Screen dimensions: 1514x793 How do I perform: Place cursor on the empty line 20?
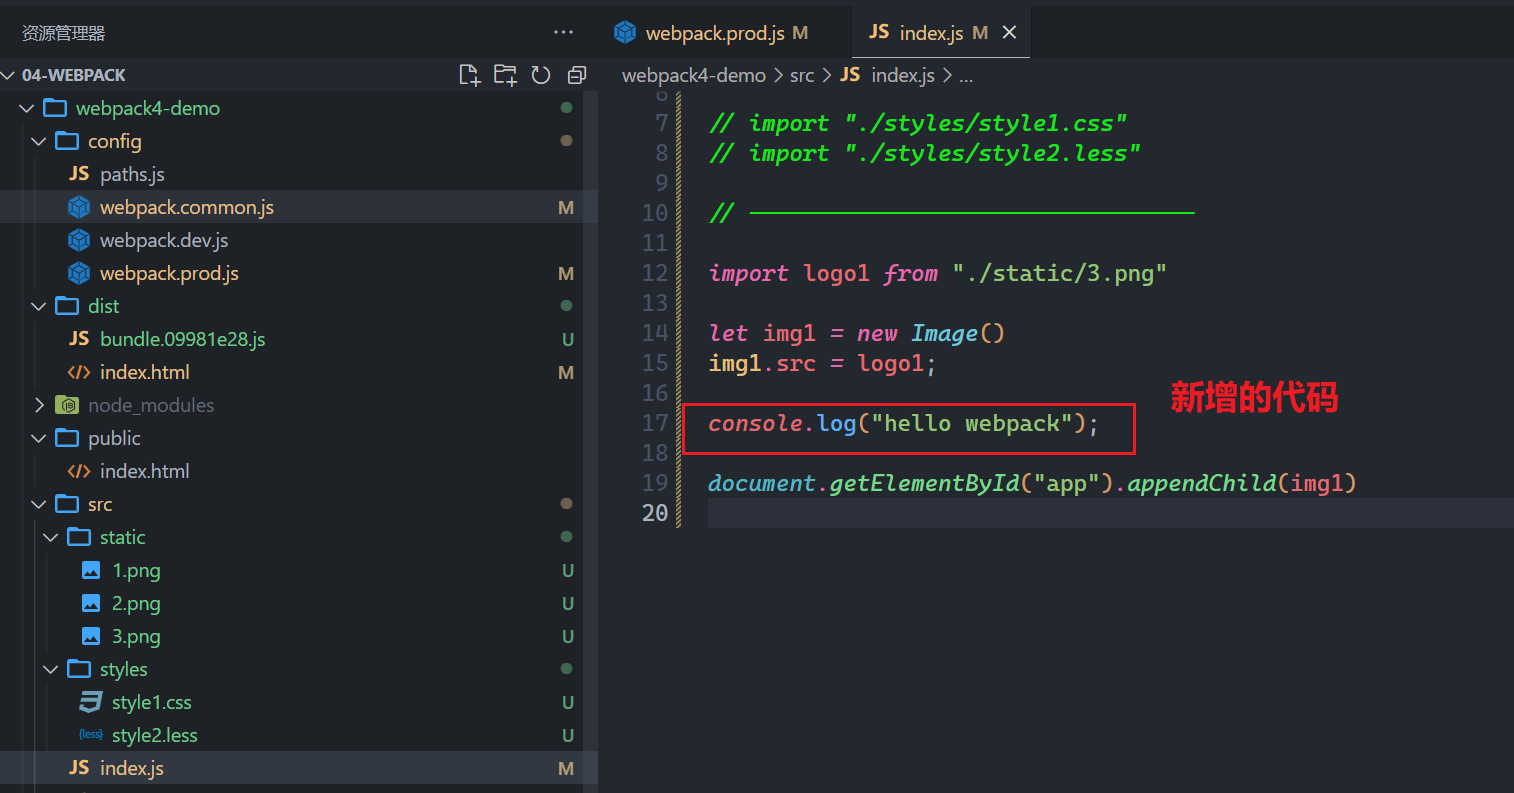[1110, 513]
